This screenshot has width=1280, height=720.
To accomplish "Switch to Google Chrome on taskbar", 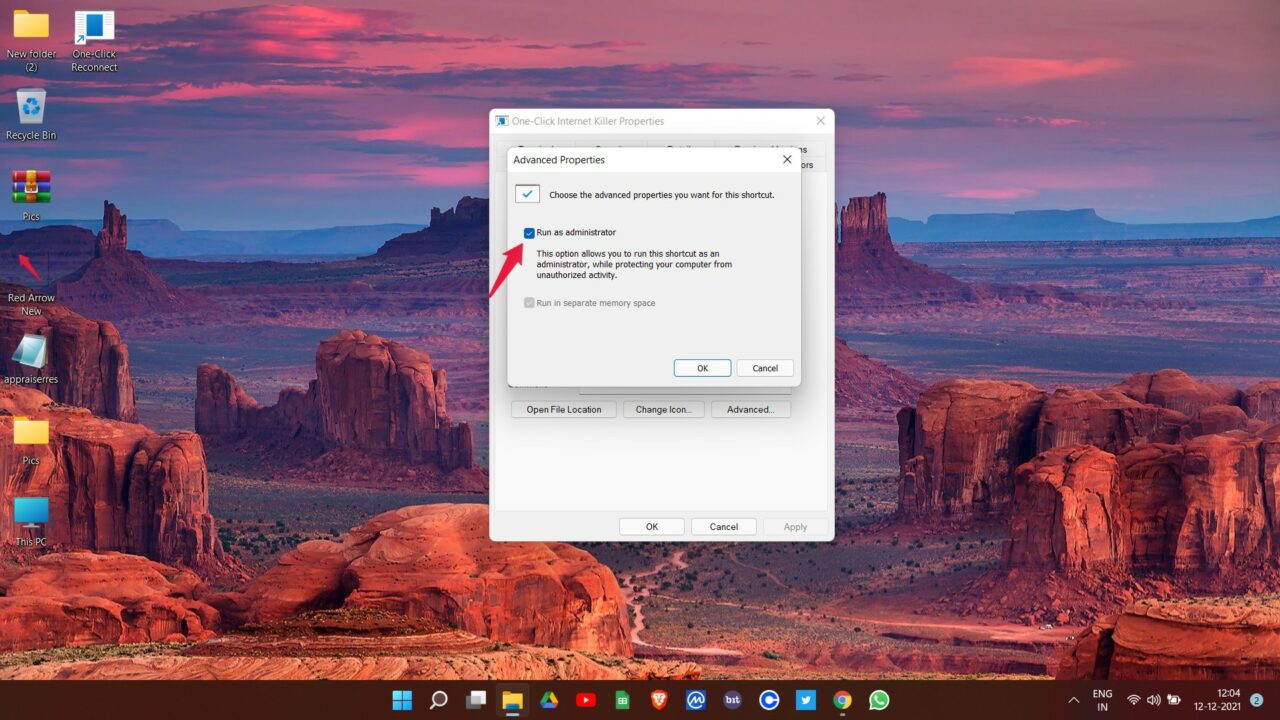I will [x=843, y=700].
